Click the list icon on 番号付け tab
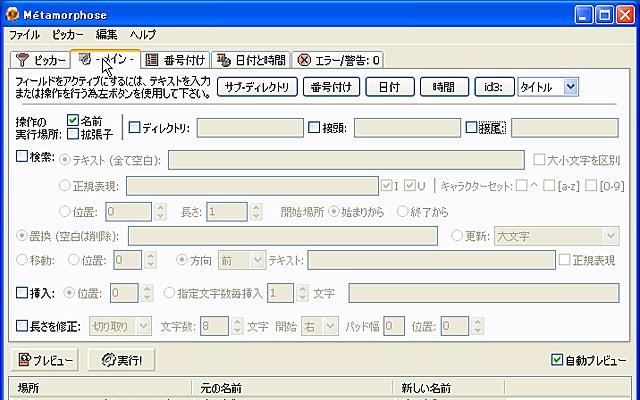Viewport: 640px width, 400px height. click(152, 60)
